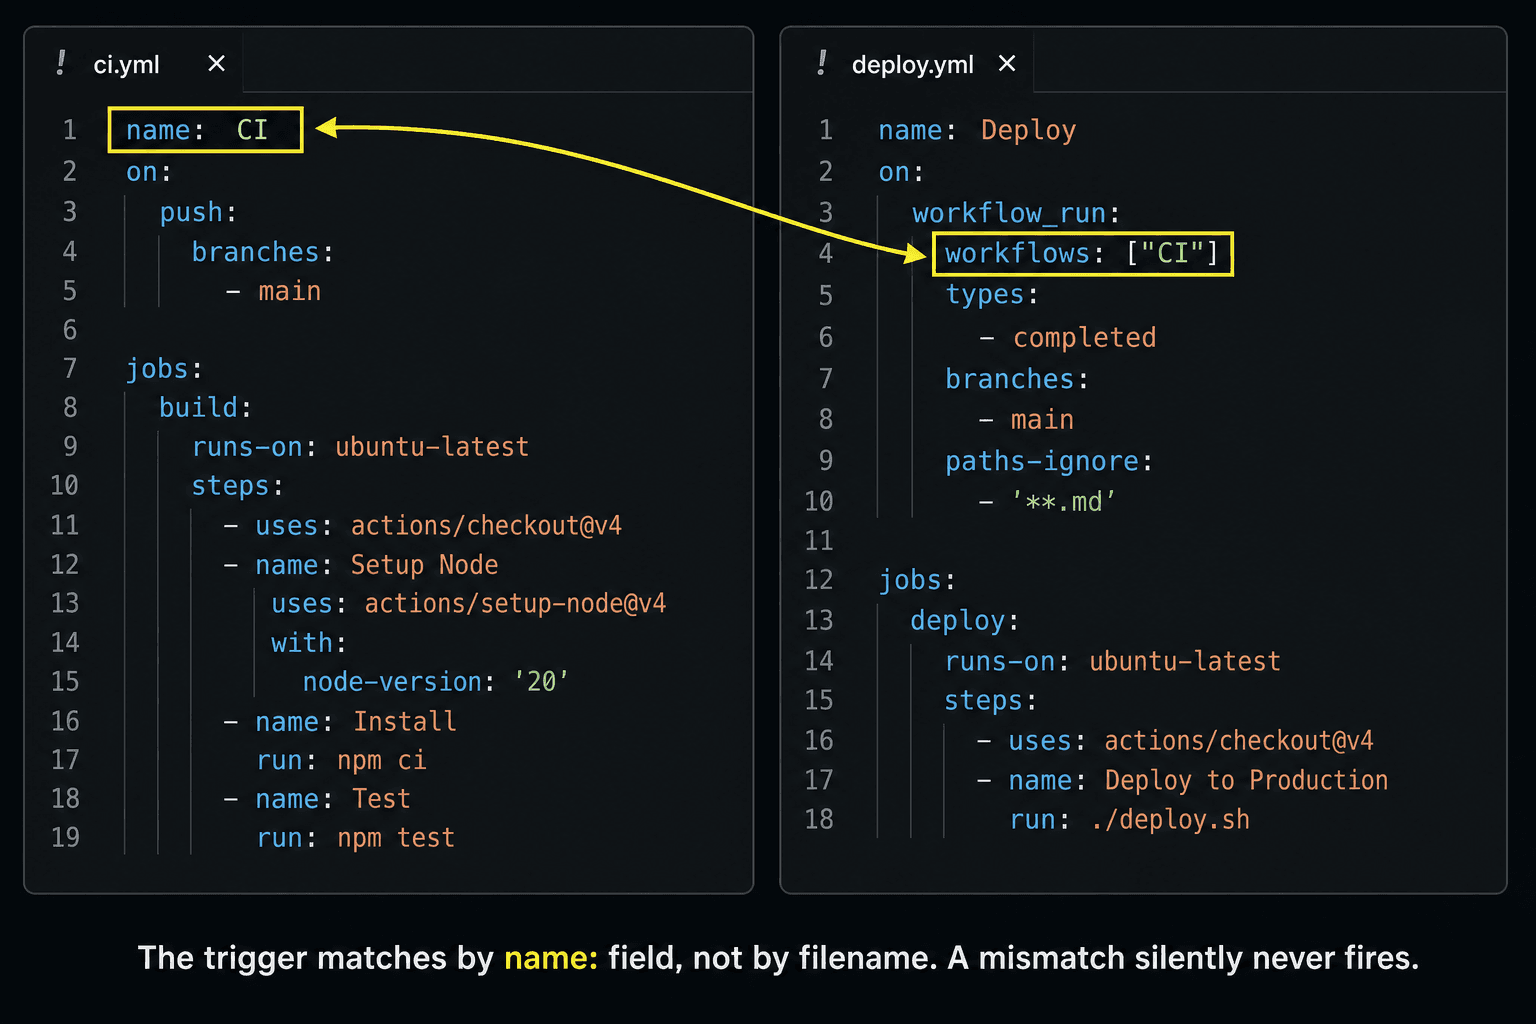
Task: Click 'steps:' on line 10 of ci.yml
Action: 238,486
